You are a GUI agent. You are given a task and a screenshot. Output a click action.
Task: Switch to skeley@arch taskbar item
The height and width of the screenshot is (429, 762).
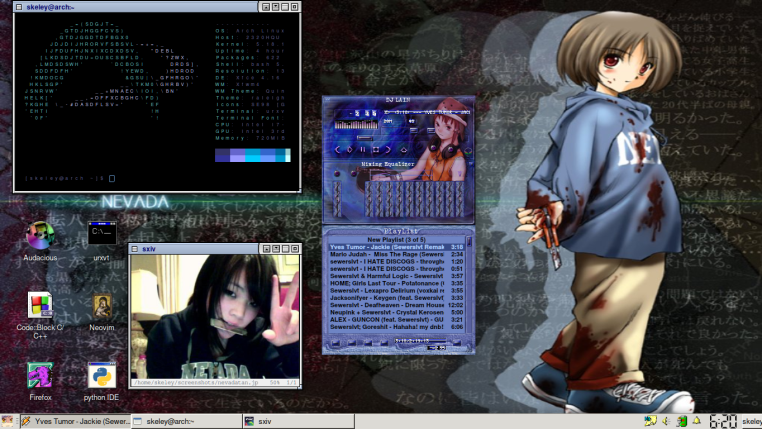point(187,421)
